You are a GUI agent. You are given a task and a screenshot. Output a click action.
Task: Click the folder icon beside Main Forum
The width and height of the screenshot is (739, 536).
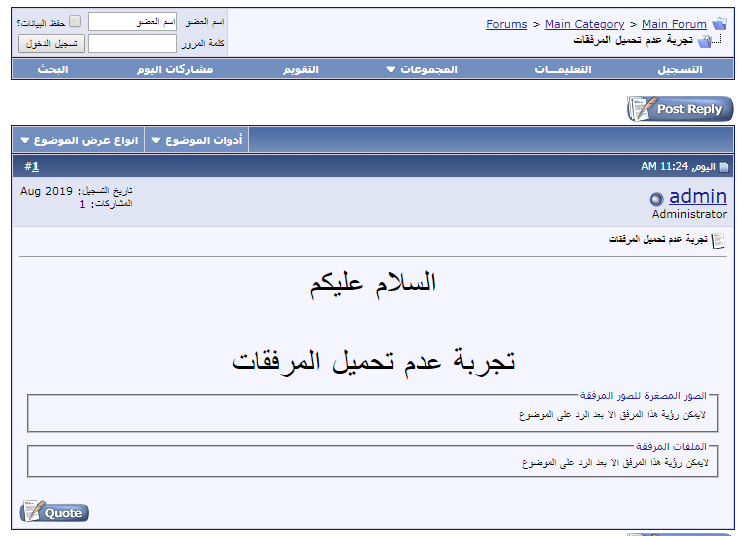[720, 23]
